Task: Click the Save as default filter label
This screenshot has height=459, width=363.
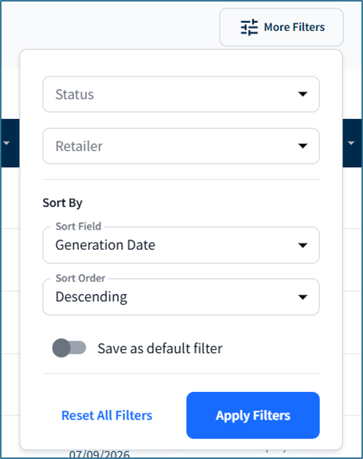Action: coord(160,349)
